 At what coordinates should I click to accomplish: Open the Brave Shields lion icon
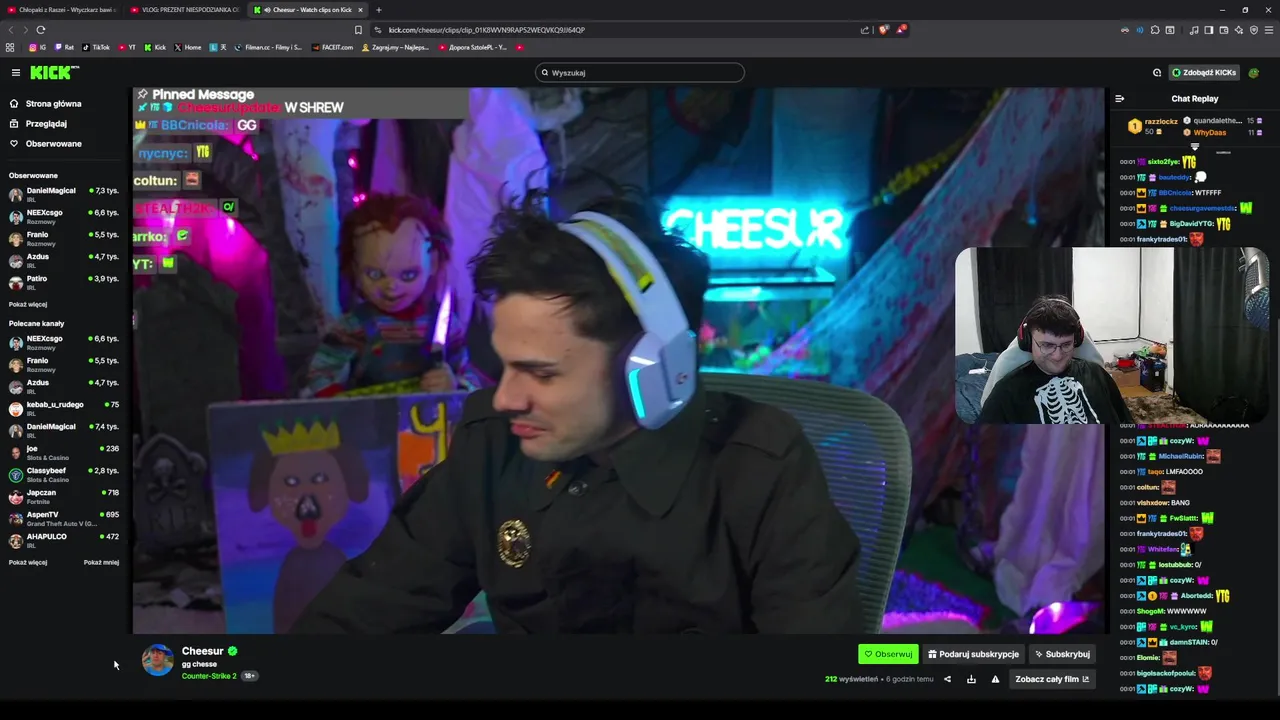click(x=883, y=30)
